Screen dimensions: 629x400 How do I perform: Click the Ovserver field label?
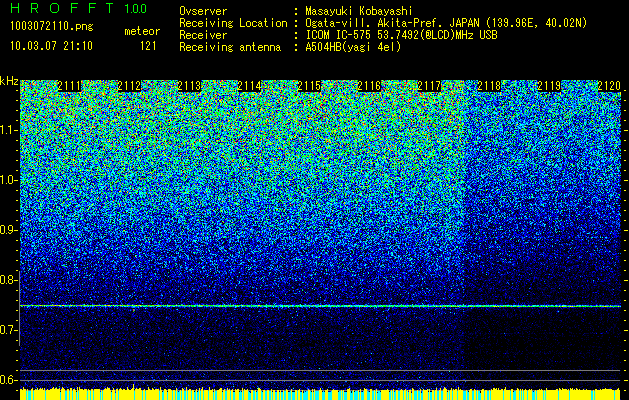pos(203,11)
